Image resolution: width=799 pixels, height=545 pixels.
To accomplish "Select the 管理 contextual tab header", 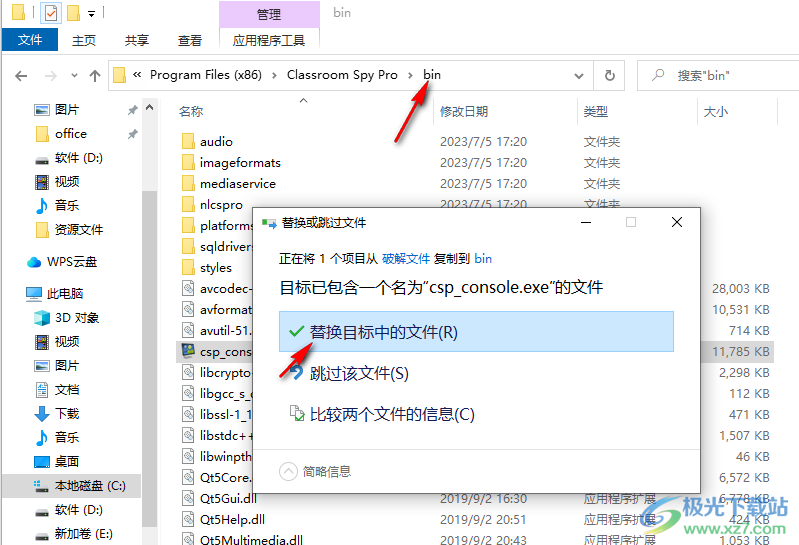I will tap(269, 14).
